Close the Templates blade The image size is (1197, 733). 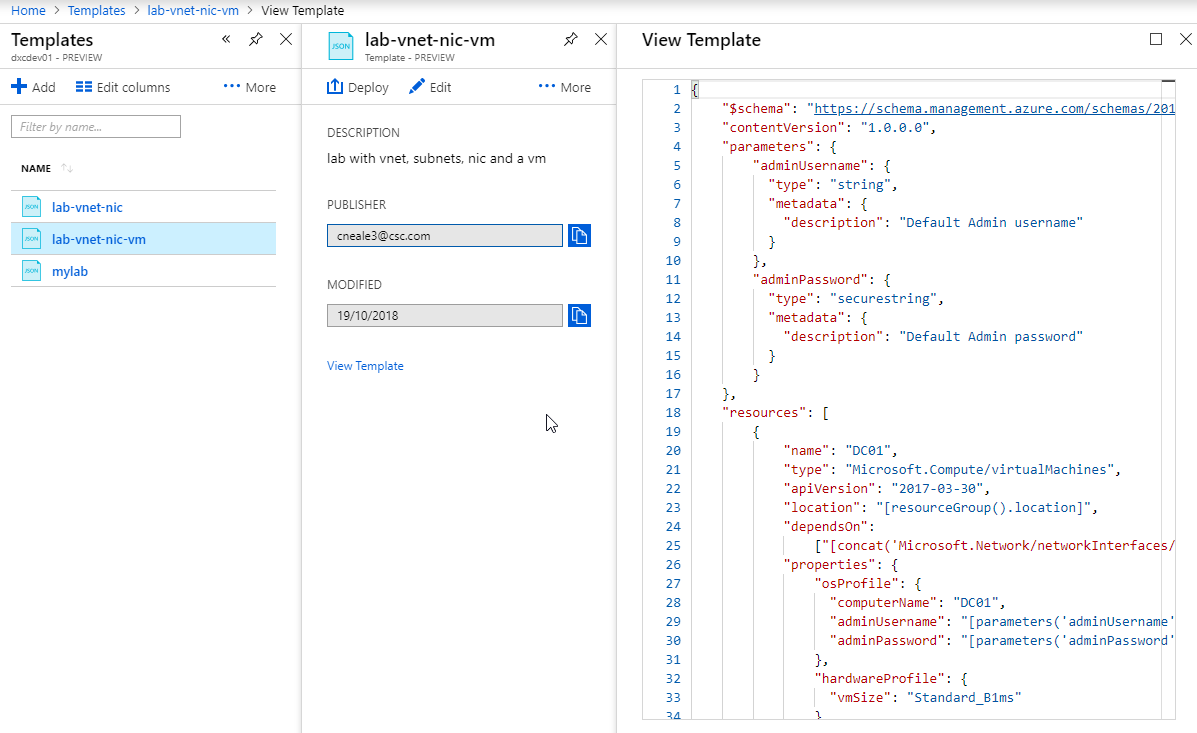(x=286, y=39)
